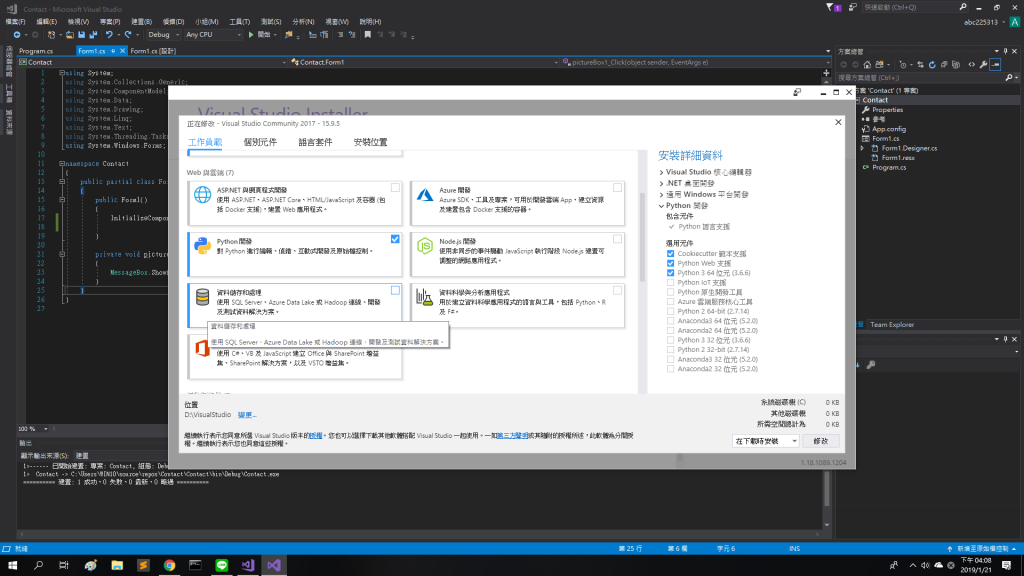Click the Modify button in installer

point(821,441)
